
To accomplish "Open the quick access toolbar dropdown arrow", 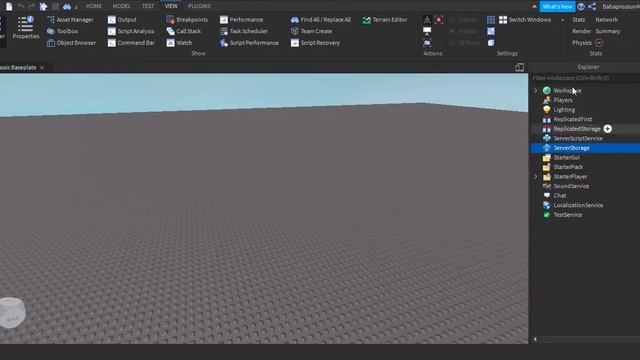I will coord(76,7).
